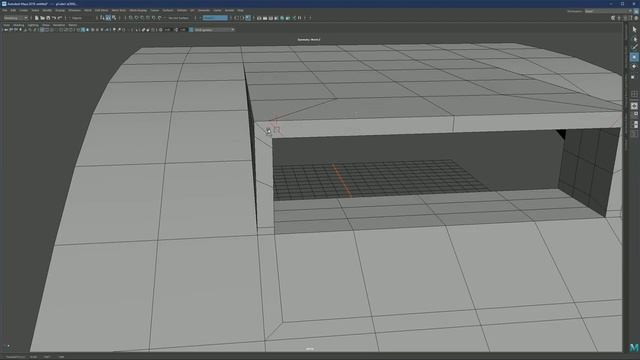Viewport: 640px width, 360px height.
Task: Toggle Snap to view planes
Action: [154, 18]
